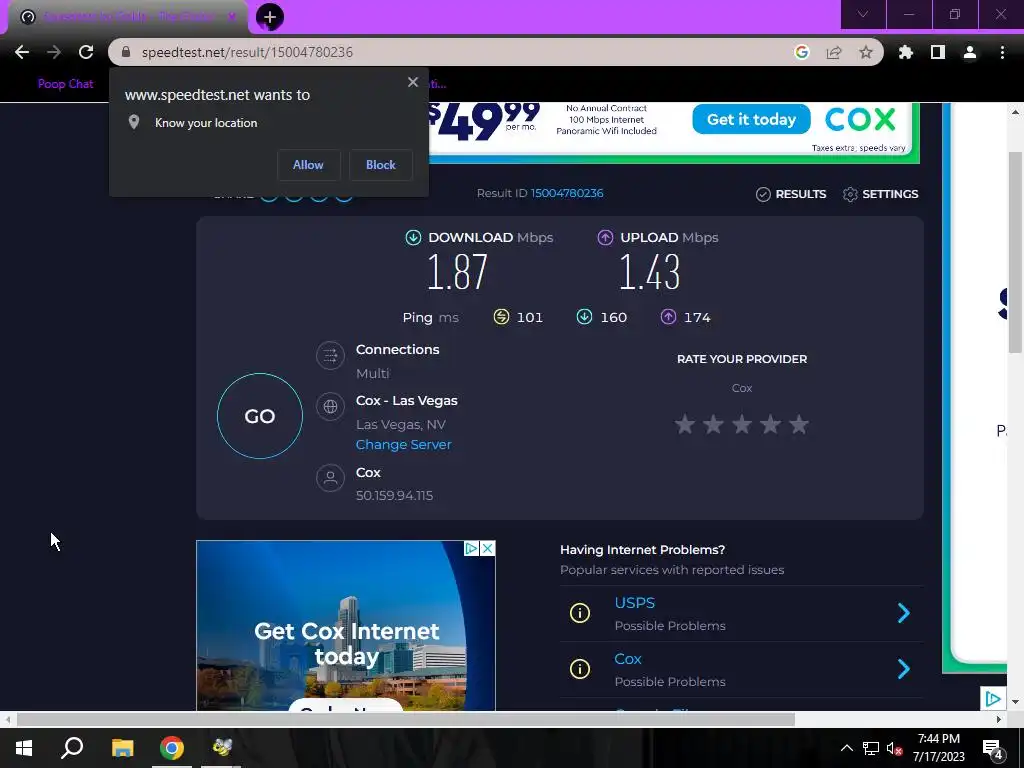Open the Poop Chat bookmark
1024x768 pixels.
pyautogui.click(x=65, y=84)
